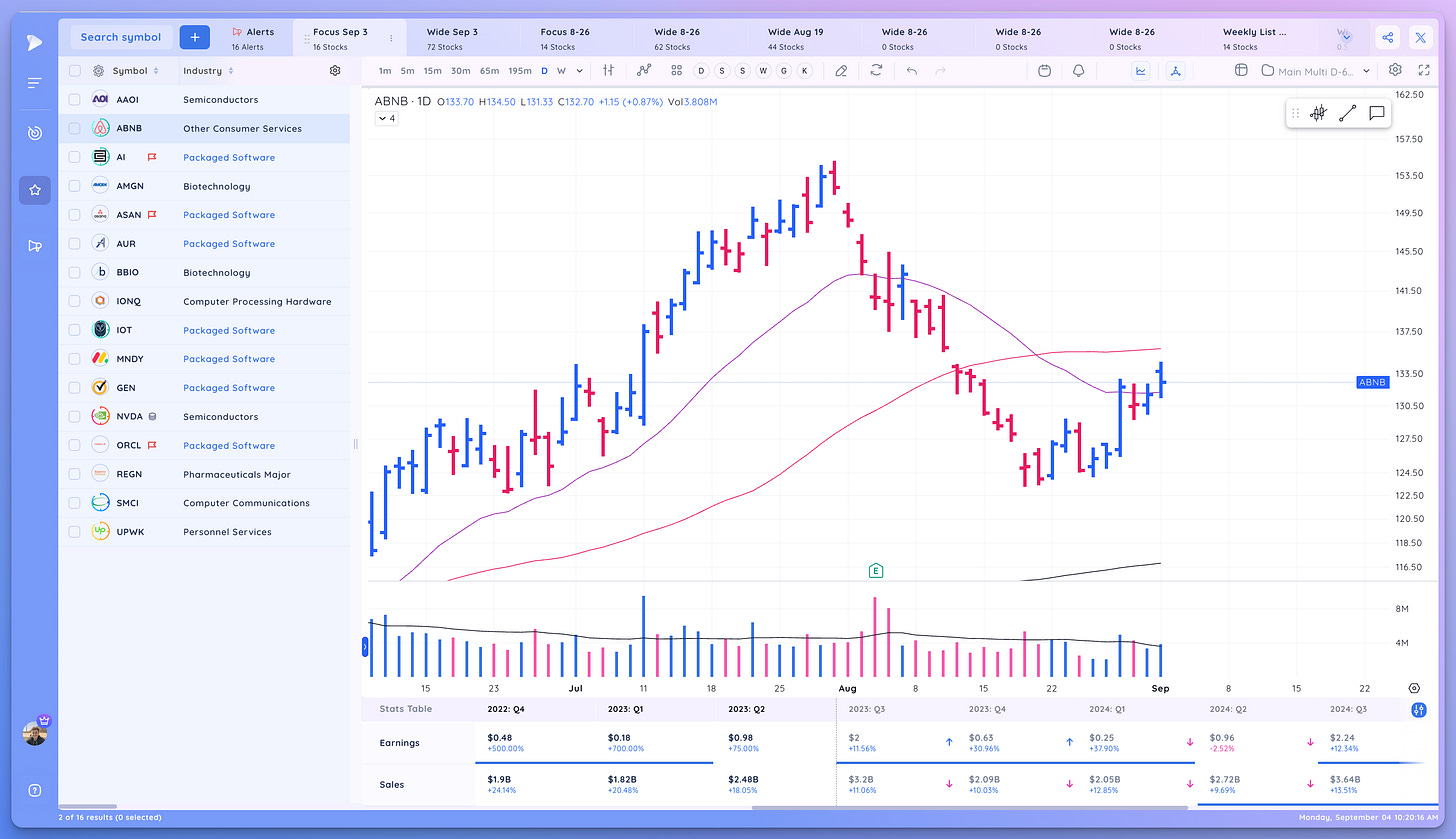The width and height of the screenshot is (1456, 839).
Task: Select the 195m timeframe
Action: pos(519,71)
